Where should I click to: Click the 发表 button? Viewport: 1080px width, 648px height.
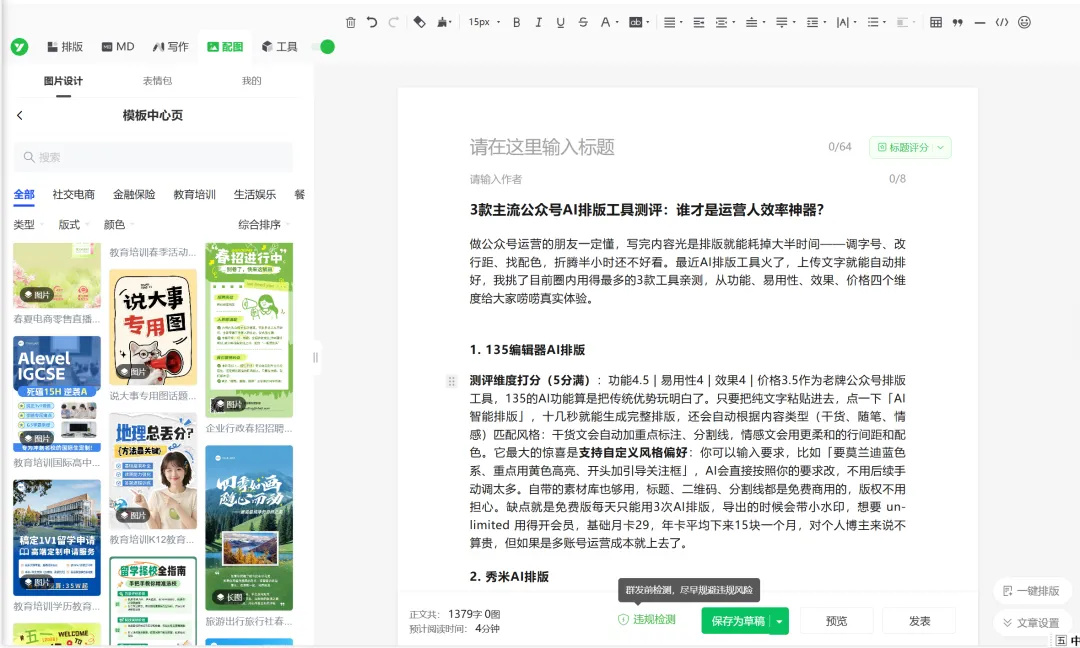point(919,621)
